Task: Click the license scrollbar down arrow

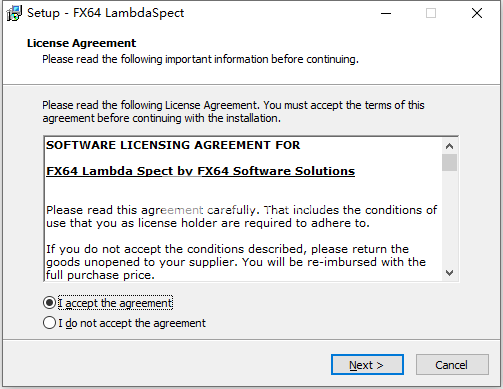Action: pos(449,273)
